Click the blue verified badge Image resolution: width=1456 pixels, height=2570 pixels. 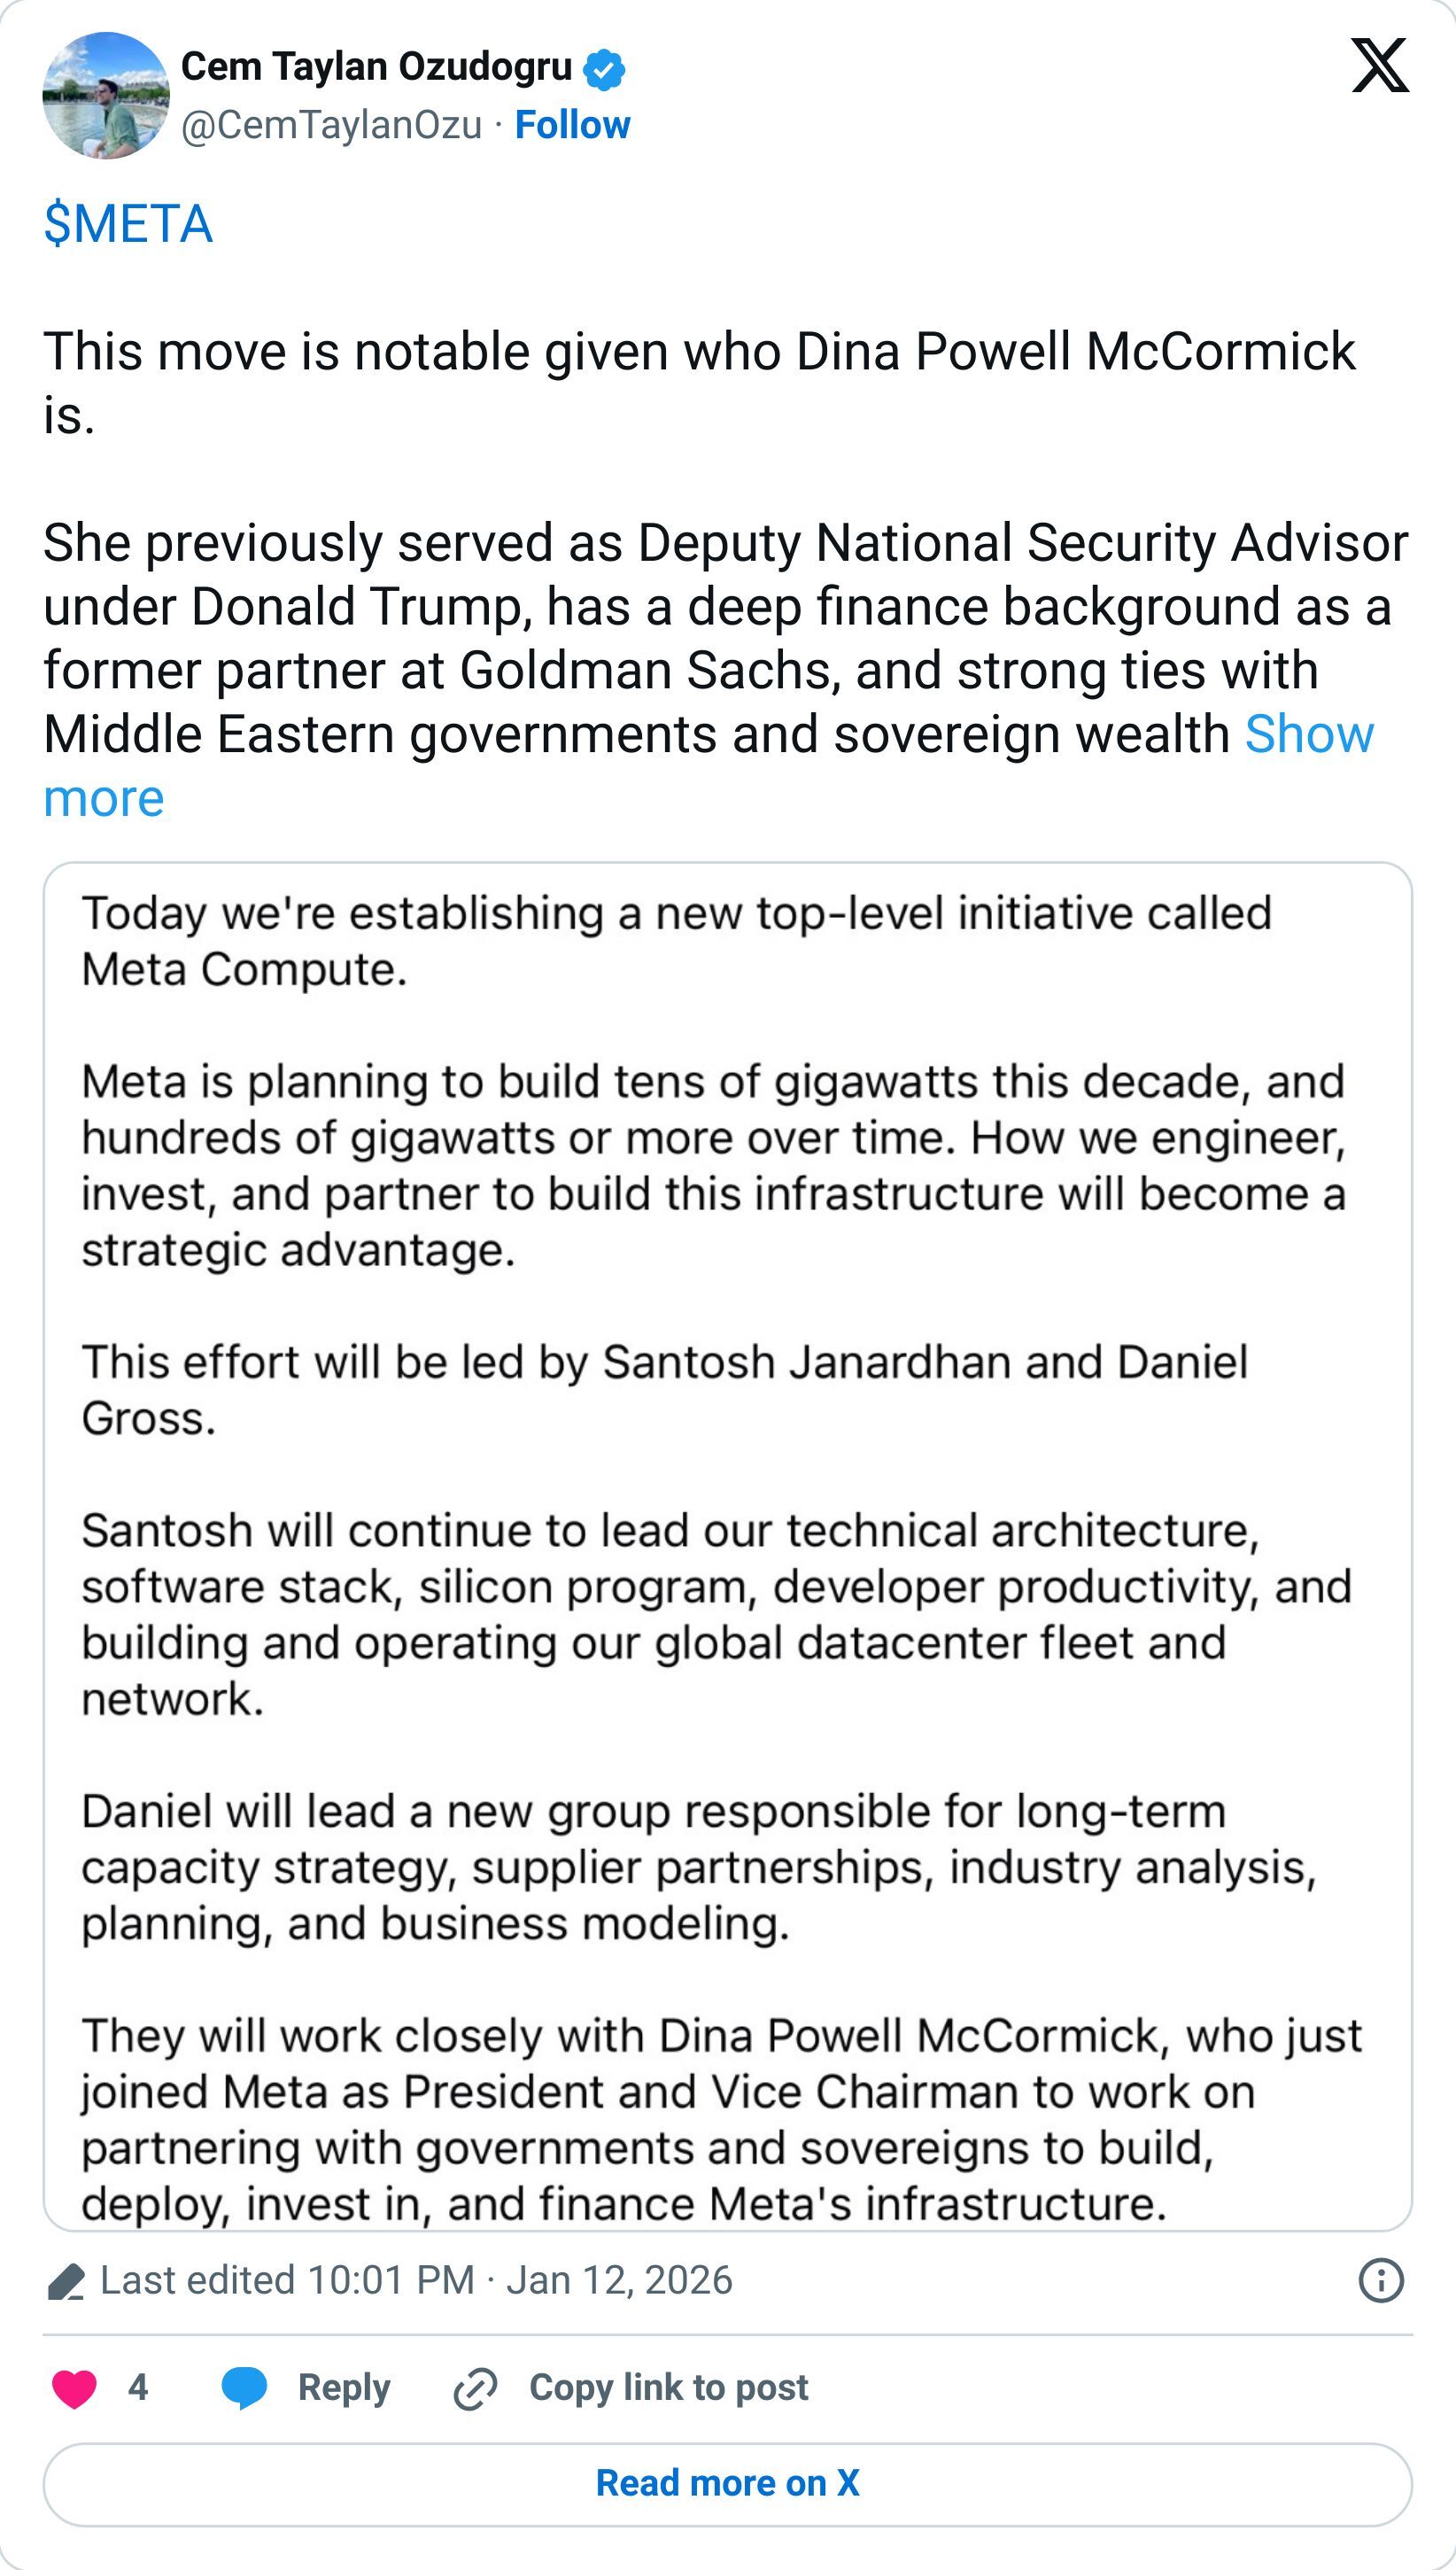[x=604, y=69]
